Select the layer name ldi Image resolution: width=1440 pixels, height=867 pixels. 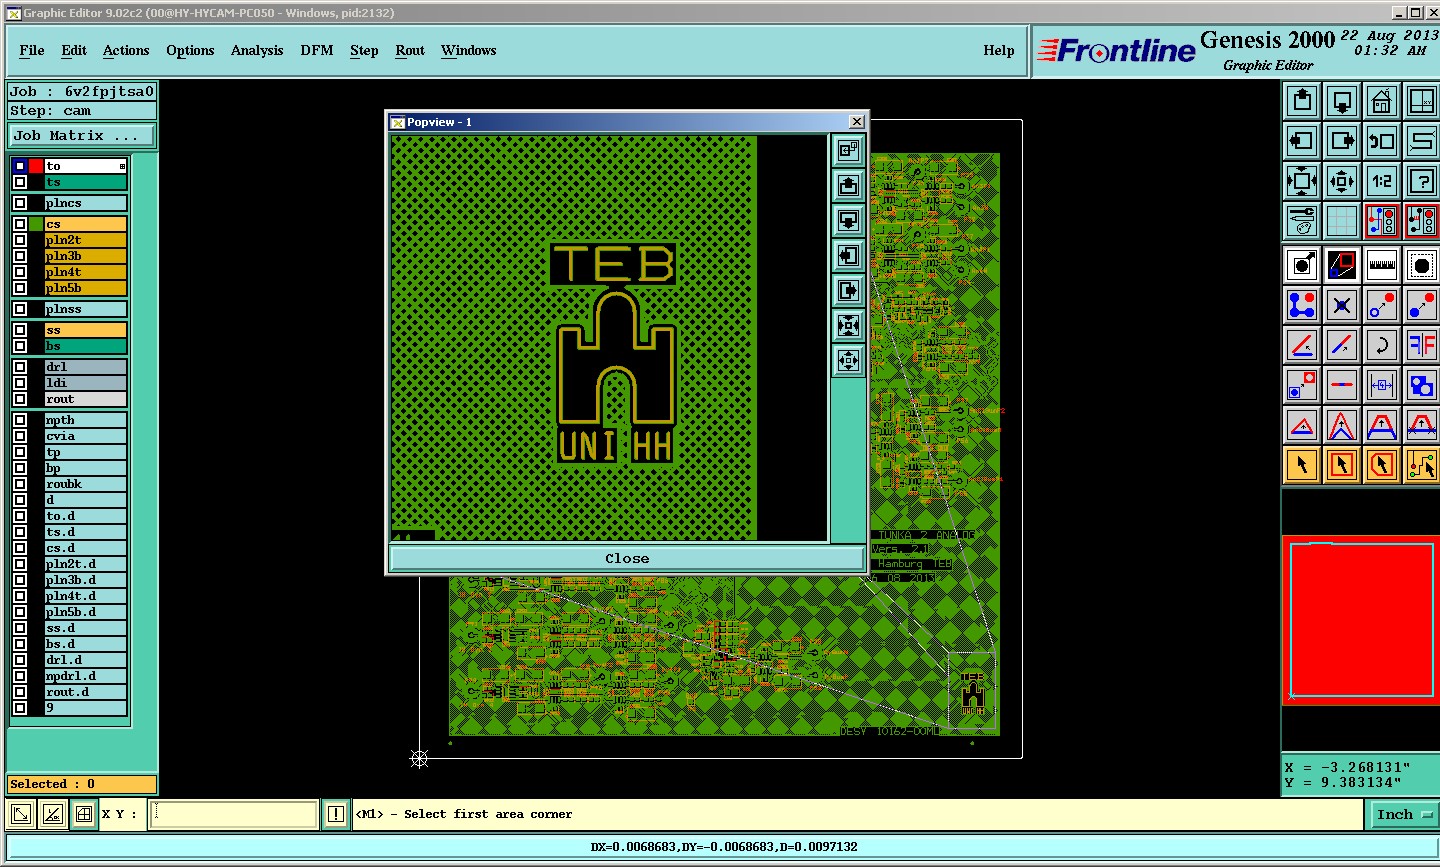click(86, 383)
